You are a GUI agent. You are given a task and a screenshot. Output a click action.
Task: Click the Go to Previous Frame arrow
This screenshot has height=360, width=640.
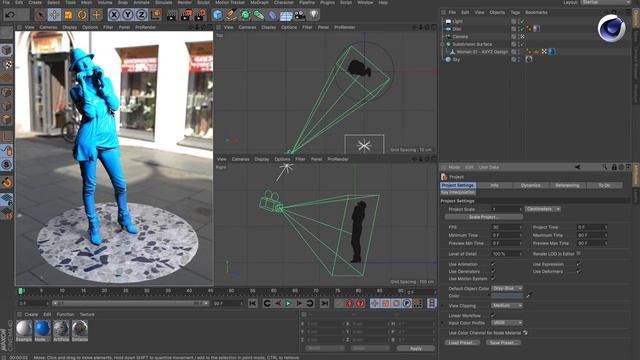pos(278,303)
